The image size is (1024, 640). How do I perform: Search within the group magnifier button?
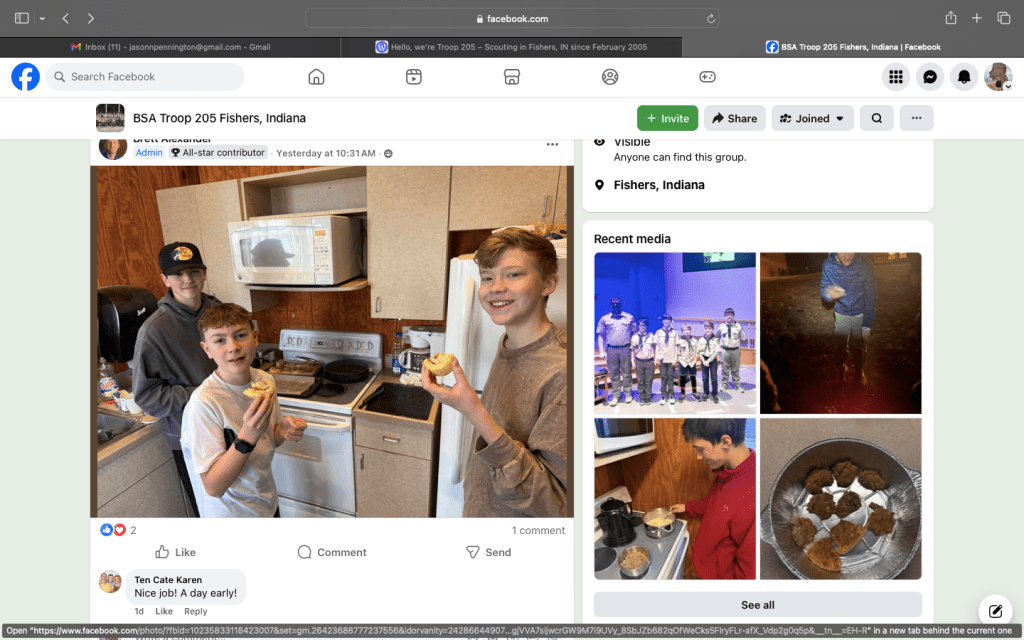click(x=876, y=118)
